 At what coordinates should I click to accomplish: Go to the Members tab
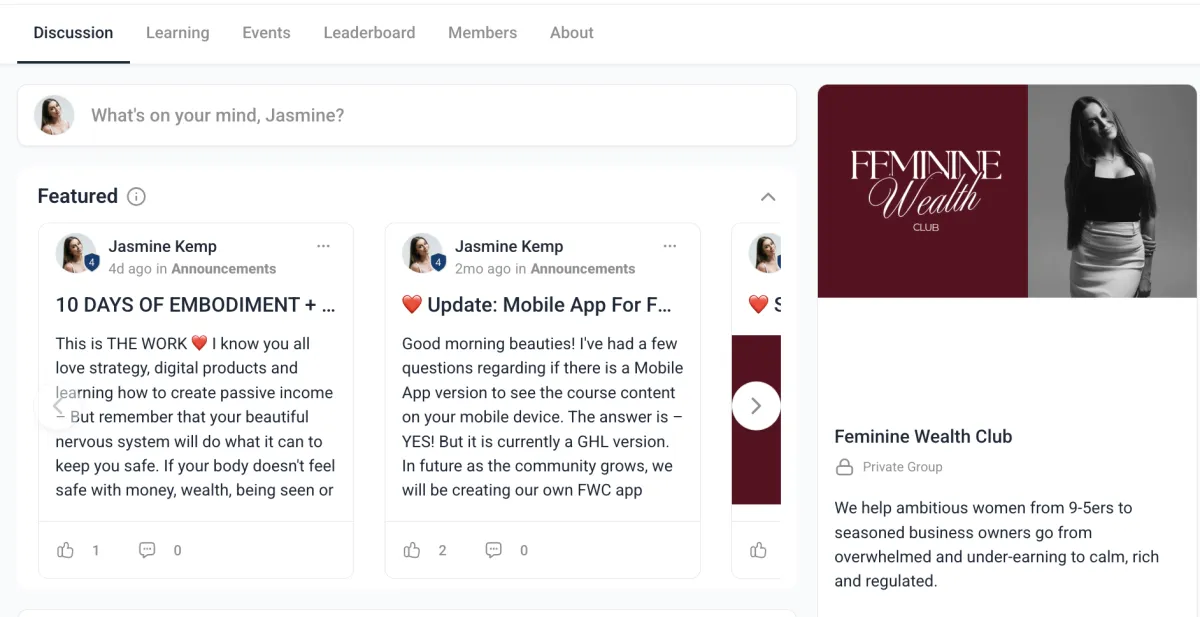(x=482, y=33)
